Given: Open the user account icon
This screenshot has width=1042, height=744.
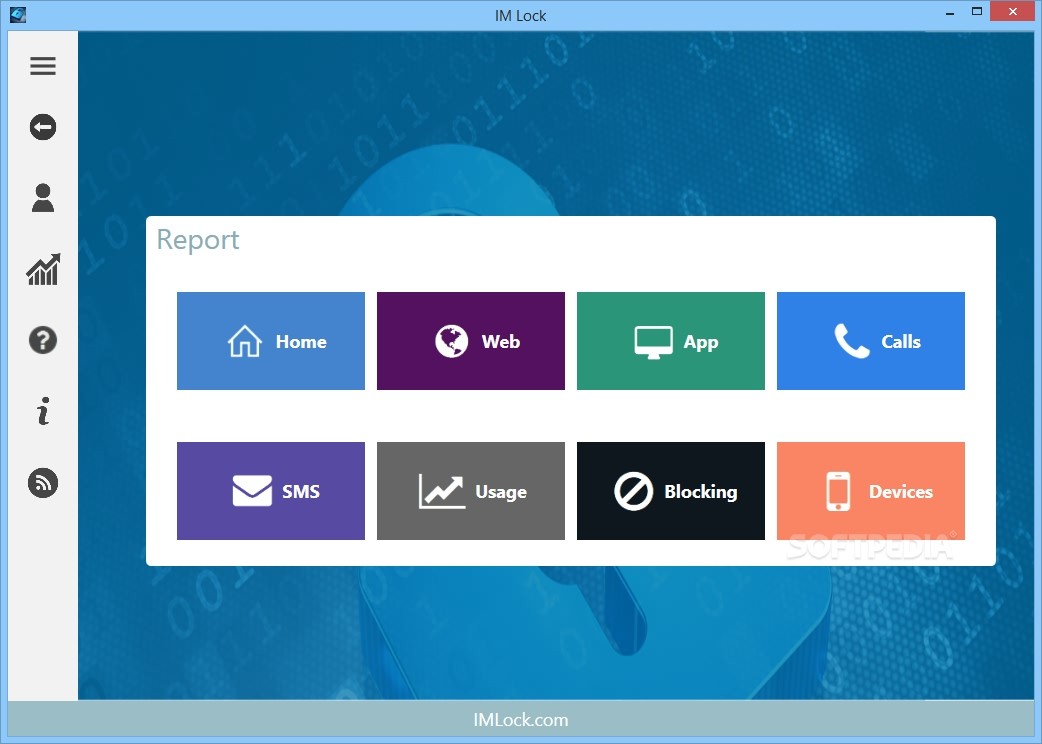Looking at the screenshot, I should pyautogui.click(x=43, y=198).
